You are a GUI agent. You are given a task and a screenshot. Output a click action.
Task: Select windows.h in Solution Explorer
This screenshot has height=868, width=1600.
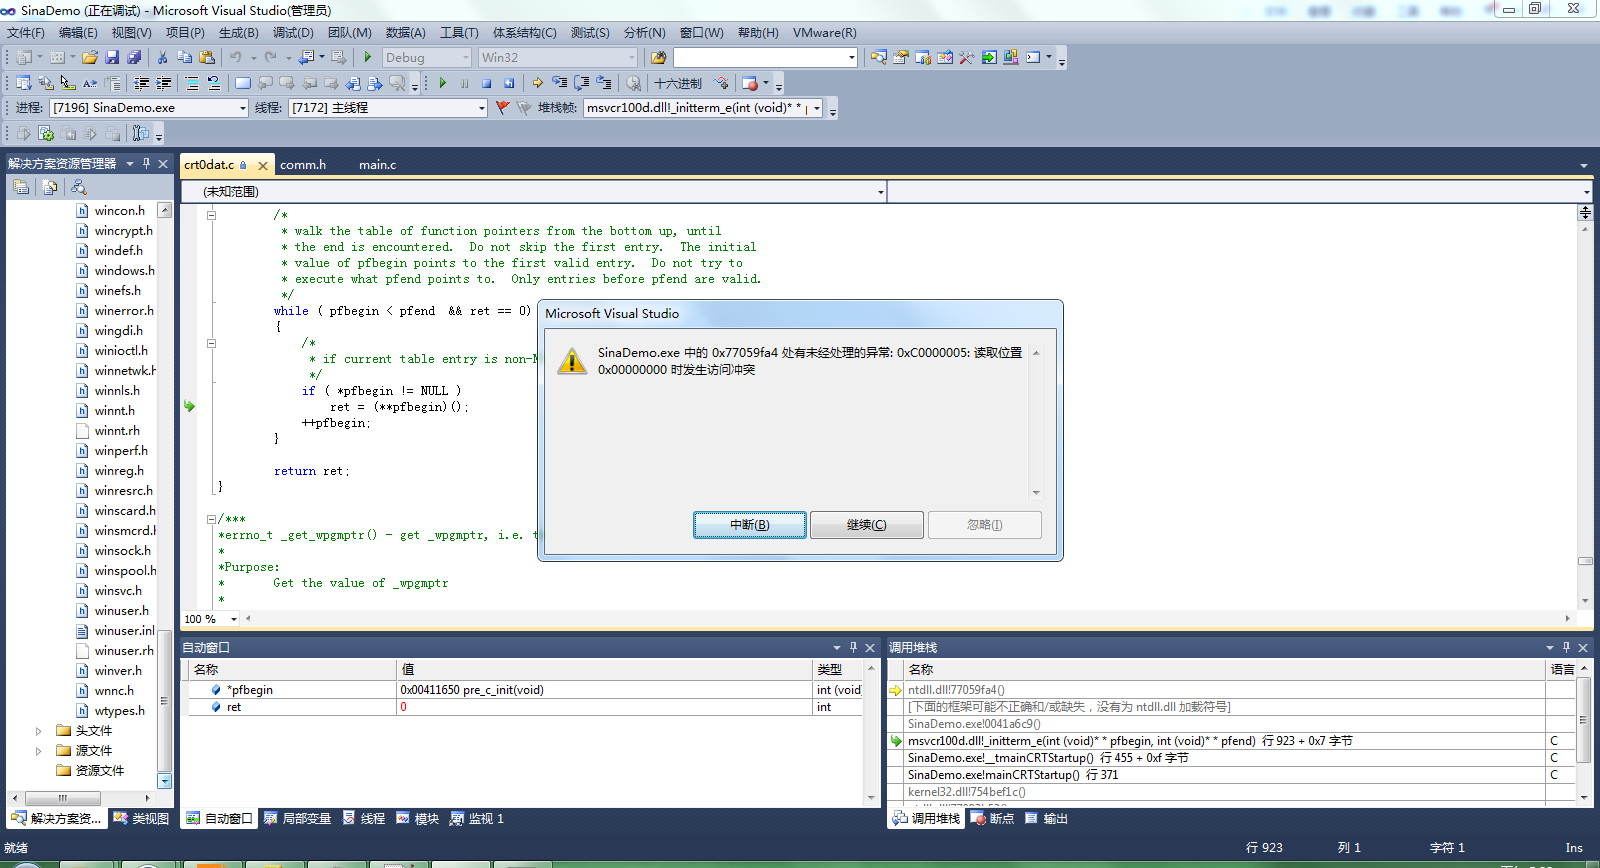pos(124,271)
